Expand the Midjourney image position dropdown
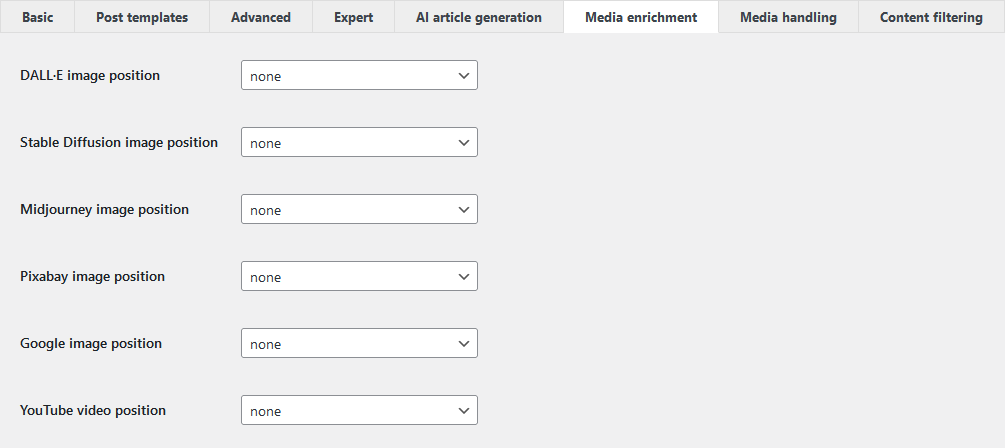The image size is (1005, 448). click(359, 210)
